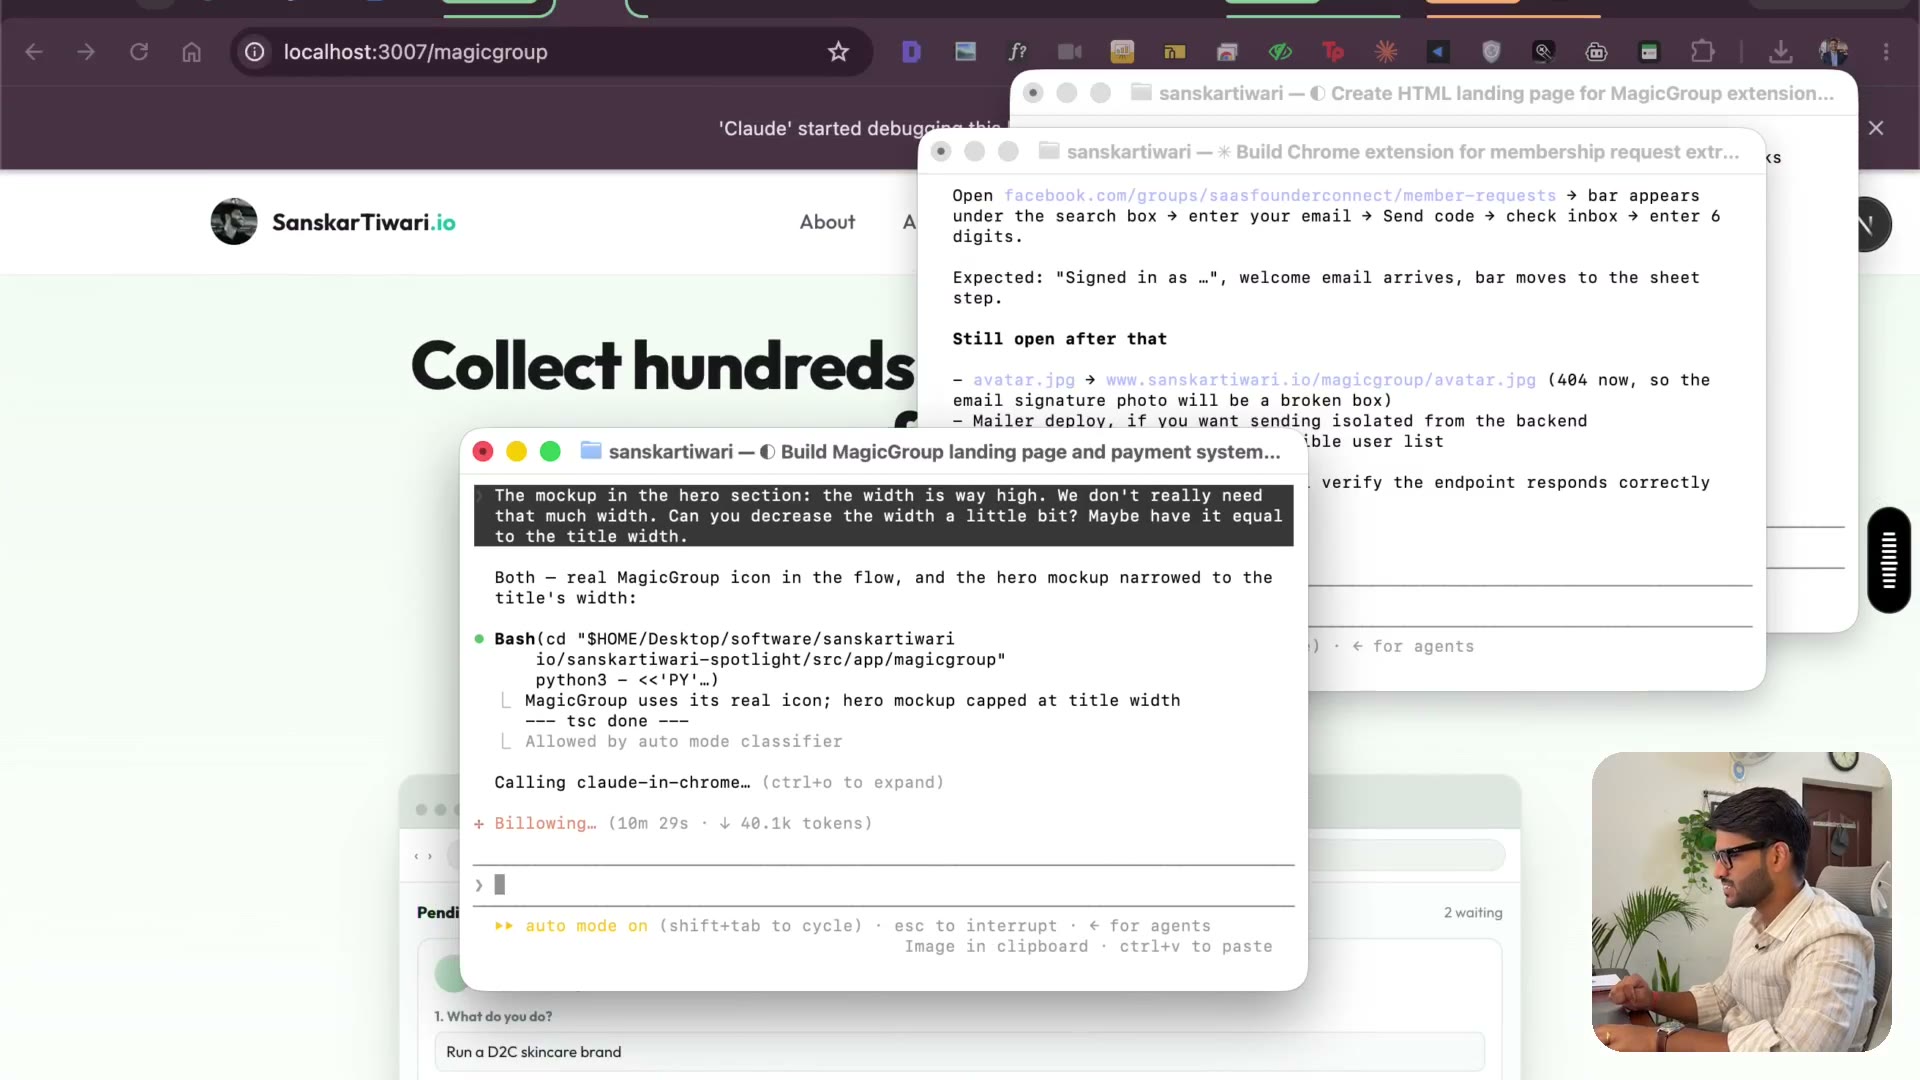The height and width of the screenshot is (1080, 1920).
Task: Open the robot head extension
Action: click(1597, 52)
